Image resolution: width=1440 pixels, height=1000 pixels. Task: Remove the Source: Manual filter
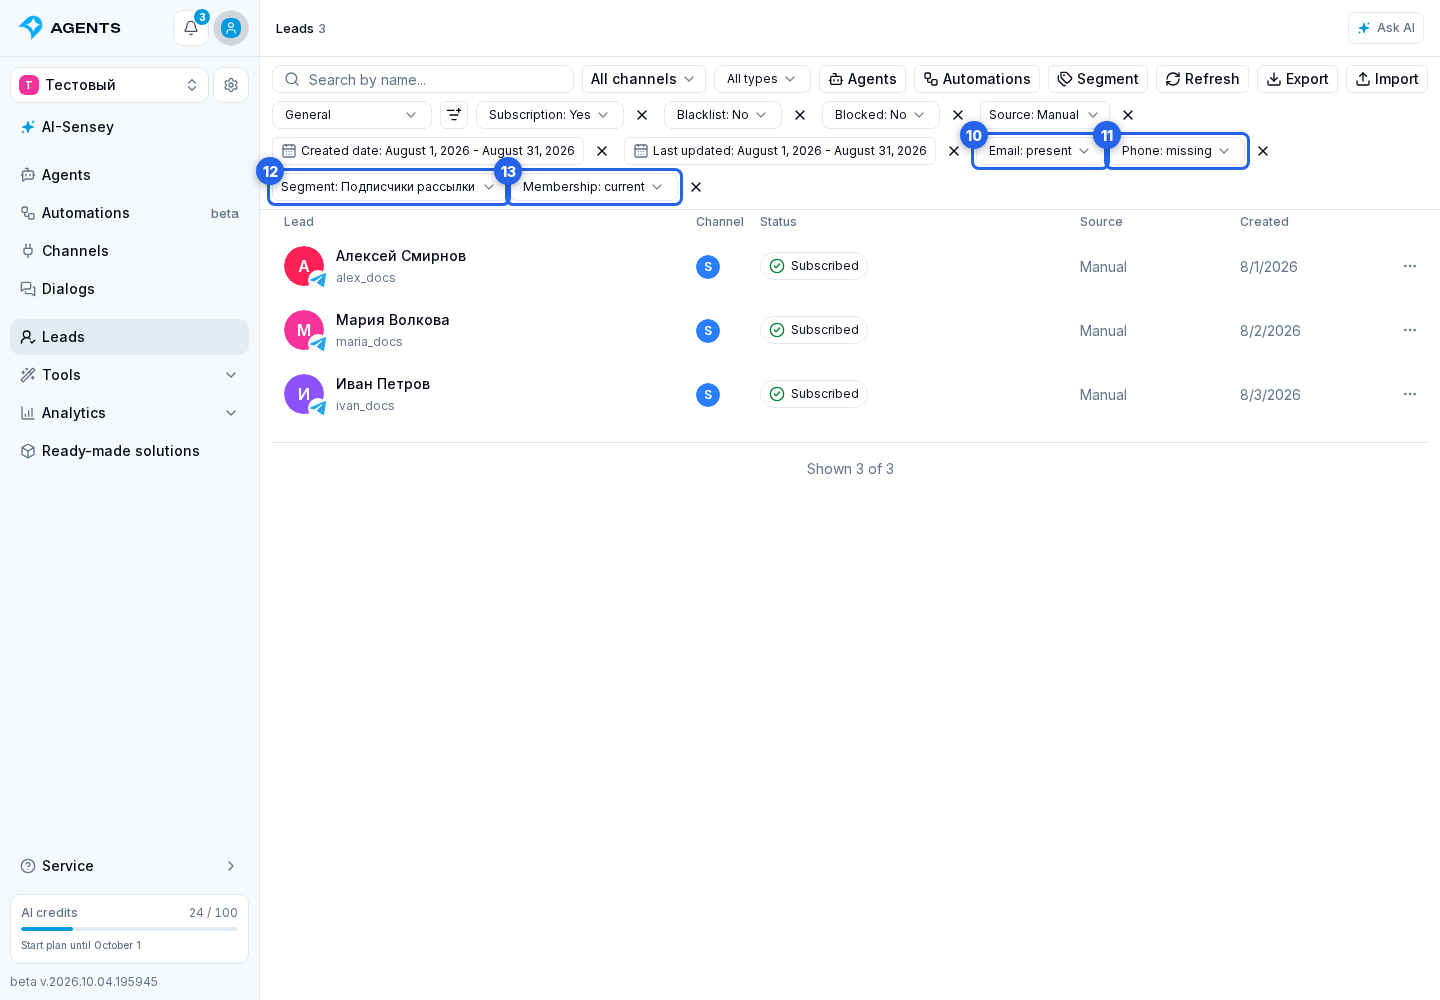1128,115
